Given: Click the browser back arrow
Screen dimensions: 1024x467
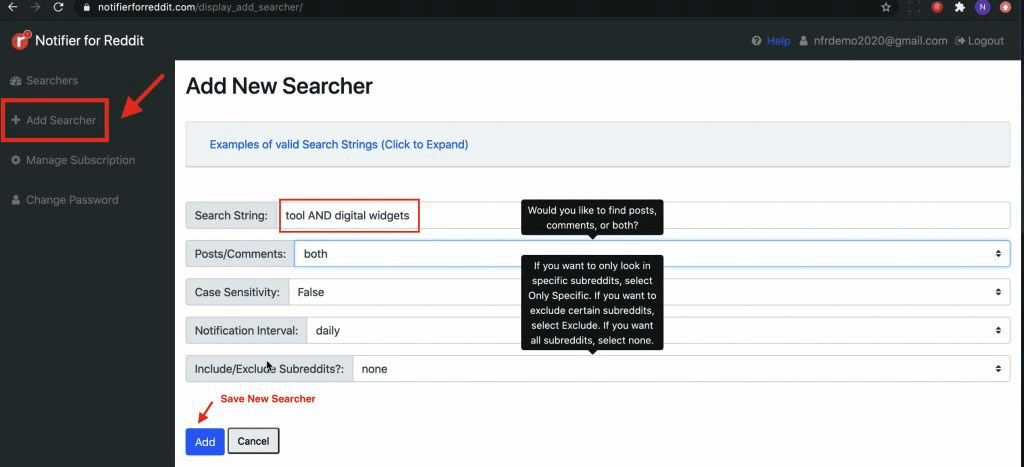Looking at the screenshot, I should click(x=12, y=7).
